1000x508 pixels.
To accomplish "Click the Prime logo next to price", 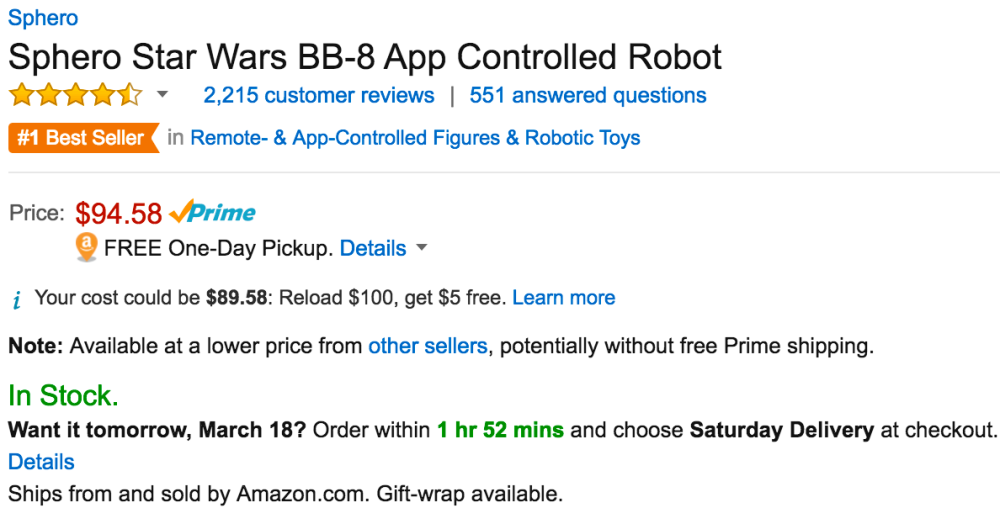I will click(x=213, y=212).
